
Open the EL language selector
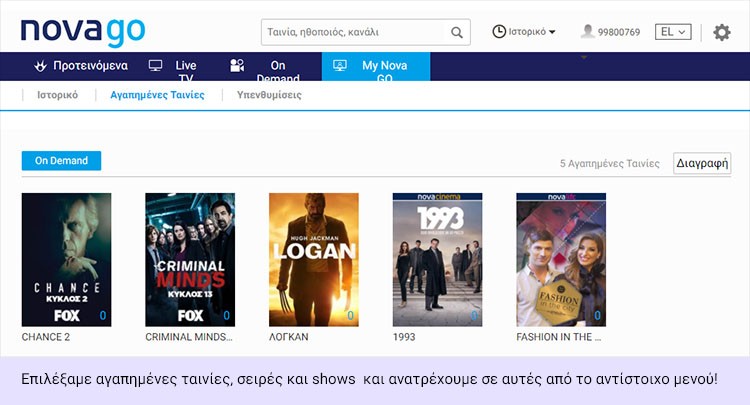coord(673,32)
